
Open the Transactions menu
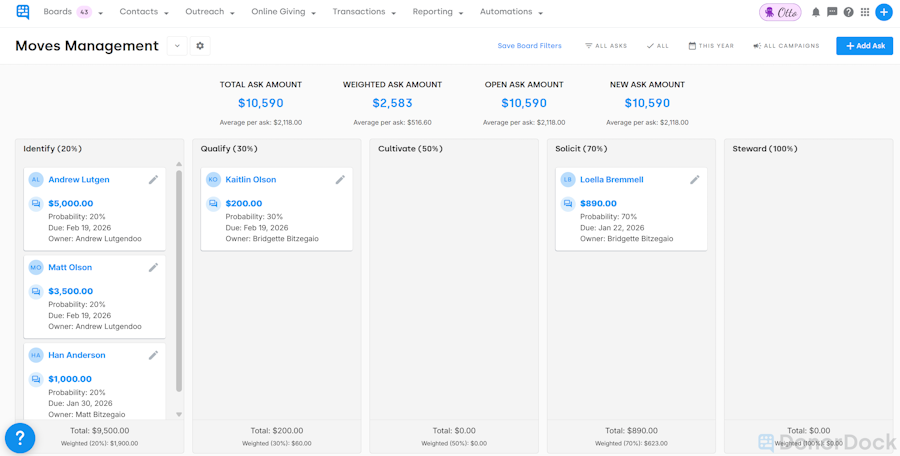(364, 12)
